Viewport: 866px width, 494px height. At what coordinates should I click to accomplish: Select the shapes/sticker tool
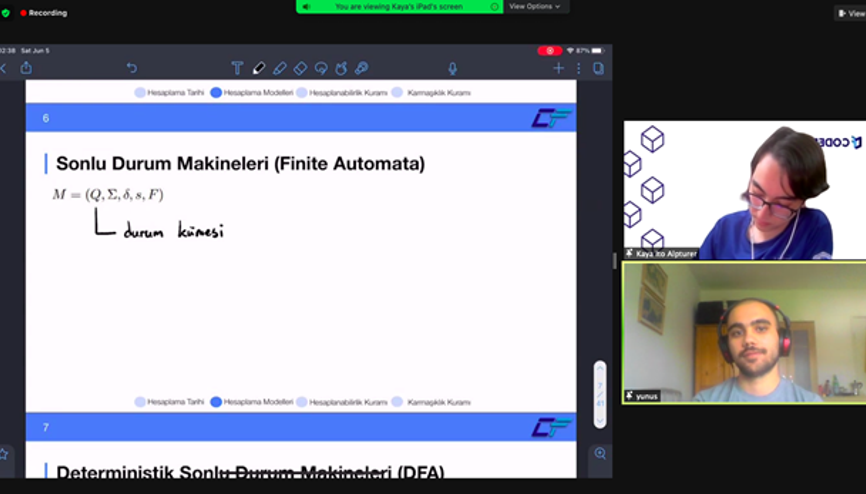(341, 68)
